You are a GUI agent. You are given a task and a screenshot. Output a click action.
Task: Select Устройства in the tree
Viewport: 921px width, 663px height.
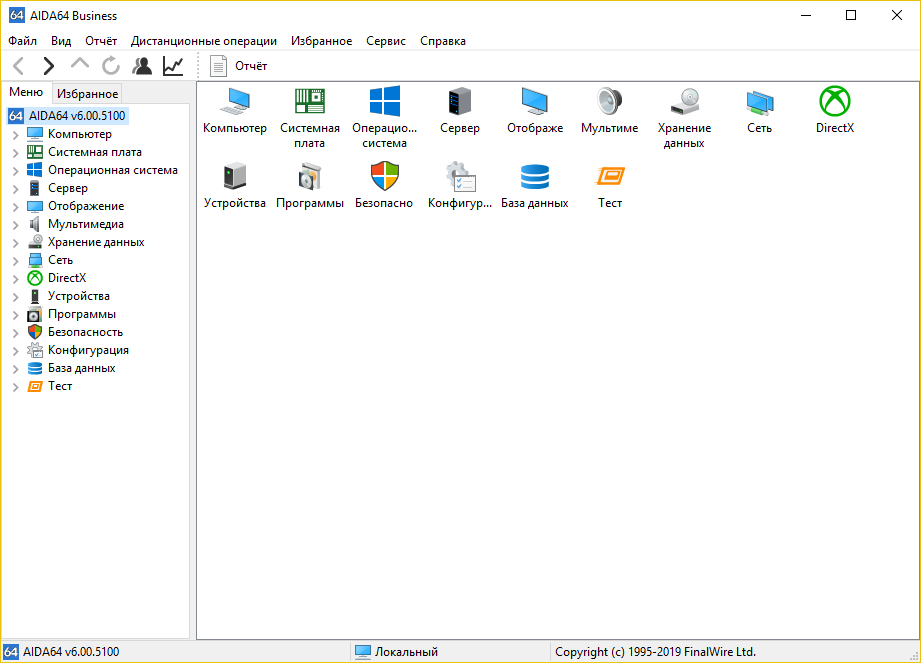coord(79,296)
